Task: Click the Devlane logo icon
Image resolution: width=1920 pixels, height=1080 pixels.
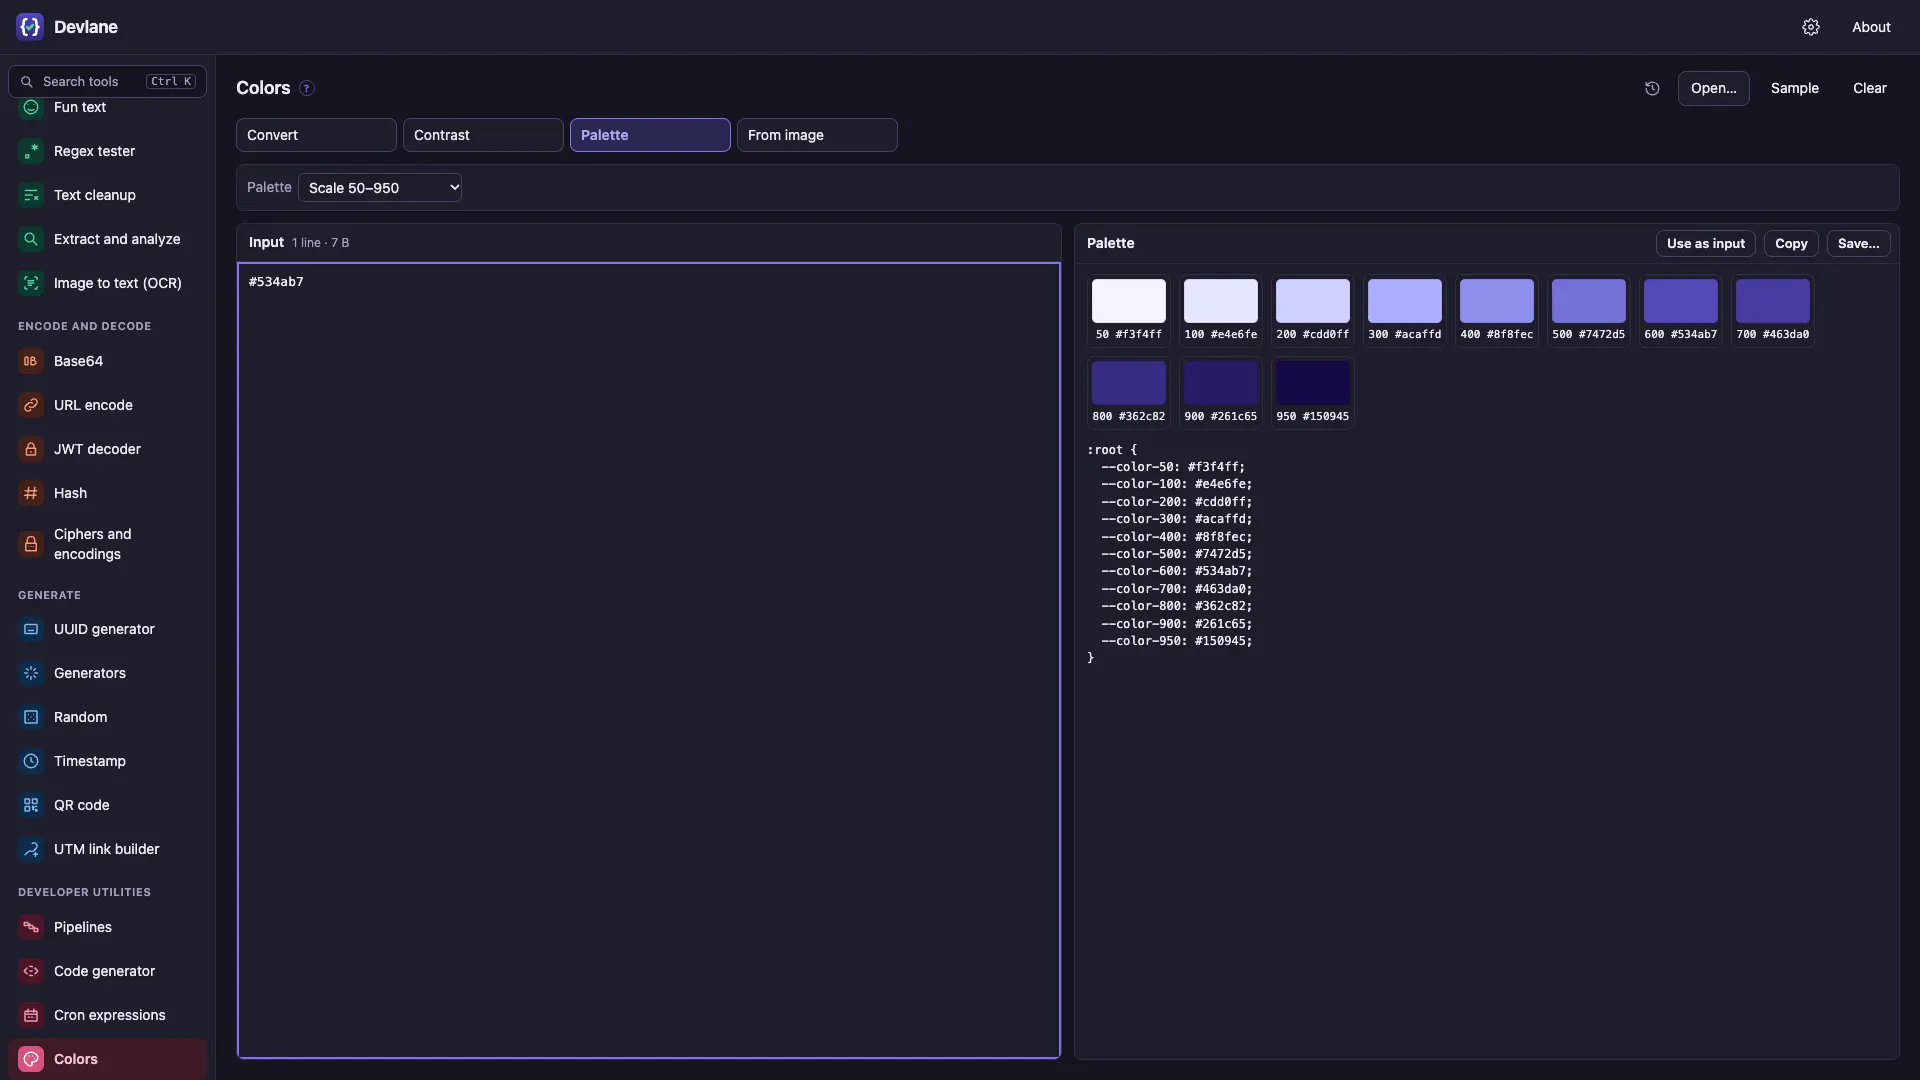Action: pyautogui.click(x=30, y=27)
